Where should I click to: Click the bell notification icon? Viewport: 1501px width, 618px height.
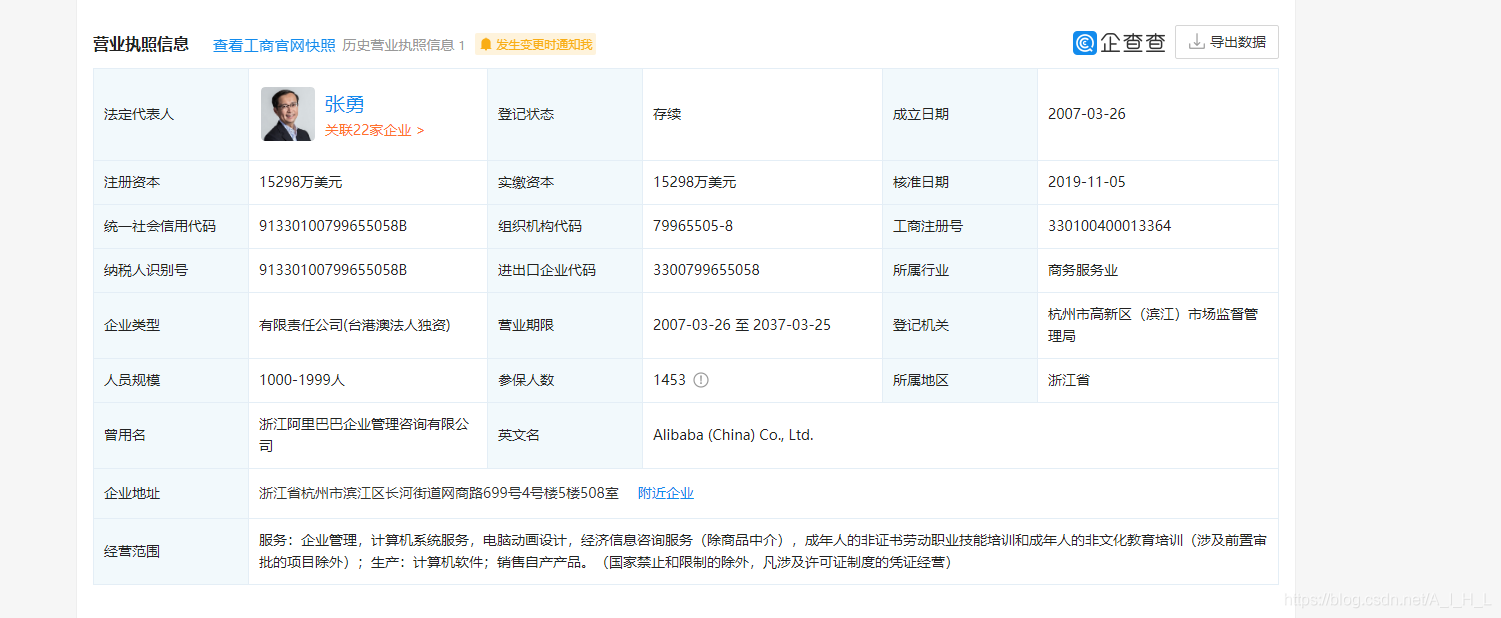[x=486, y=44]
